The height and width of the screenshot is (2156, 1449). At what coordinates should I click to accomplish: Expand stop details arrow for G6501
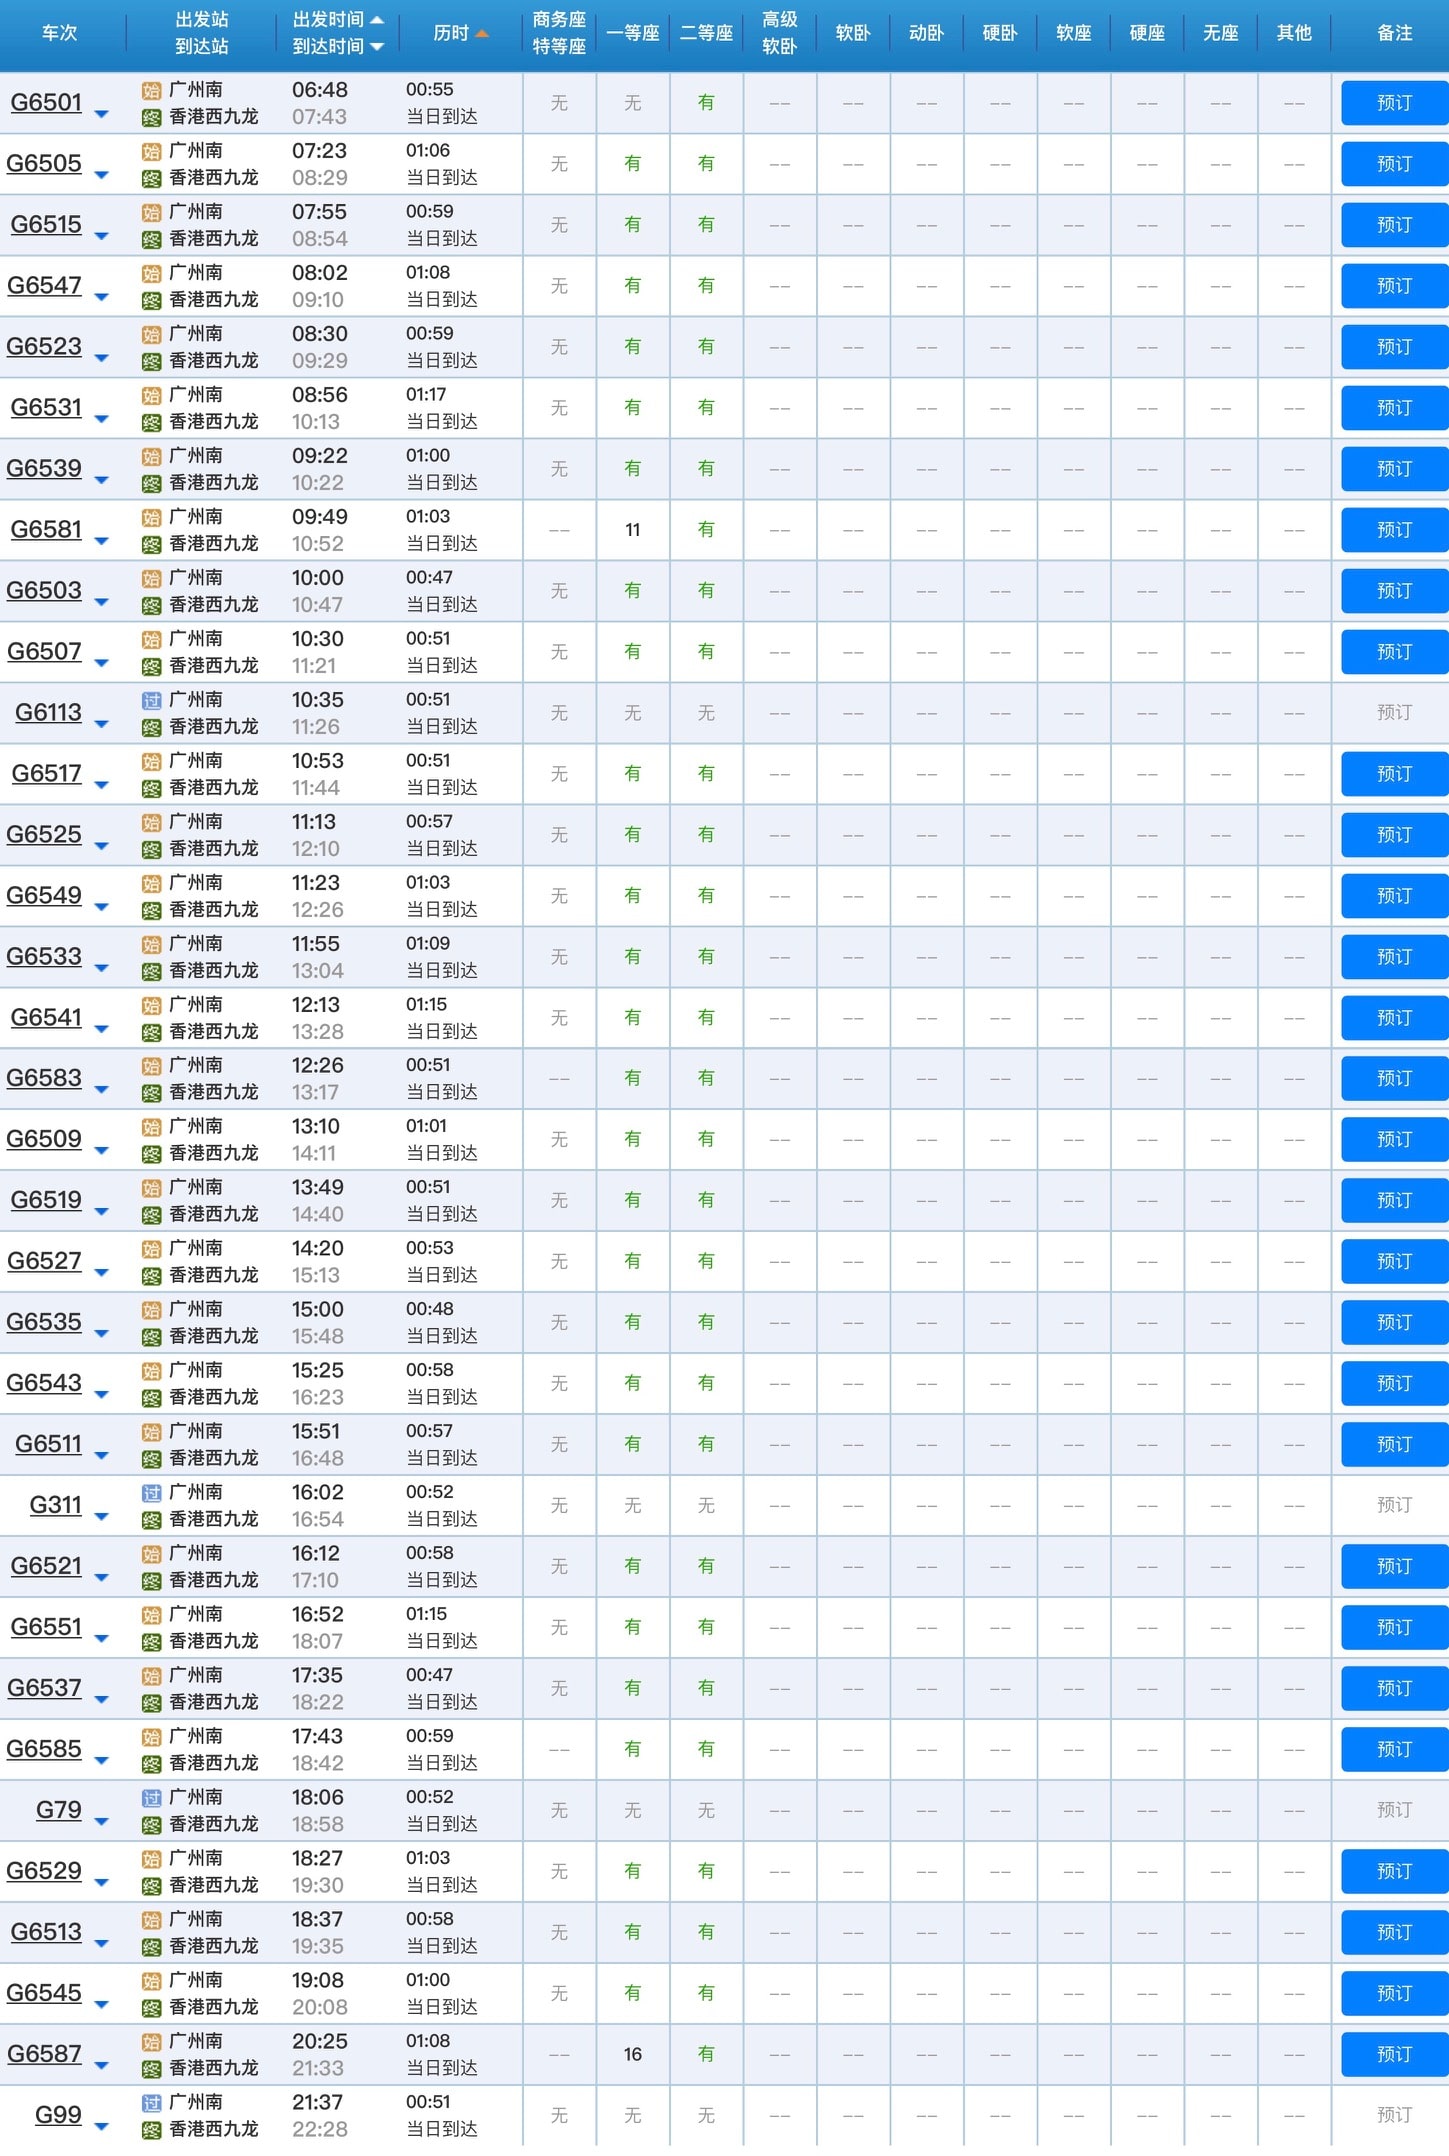click(x=101, y=115)
